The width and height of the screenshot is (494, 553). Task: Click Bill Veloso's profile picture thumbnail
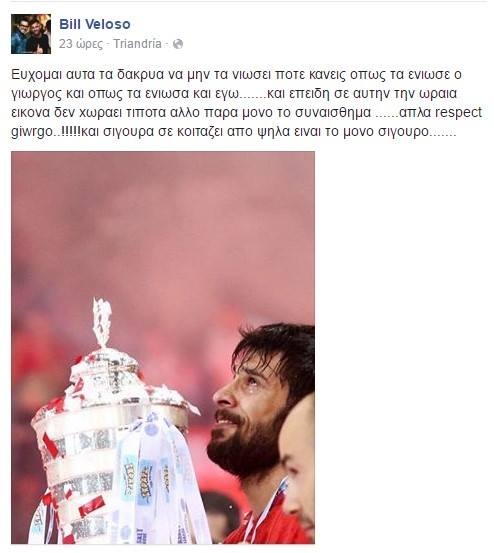pos(31,34)
